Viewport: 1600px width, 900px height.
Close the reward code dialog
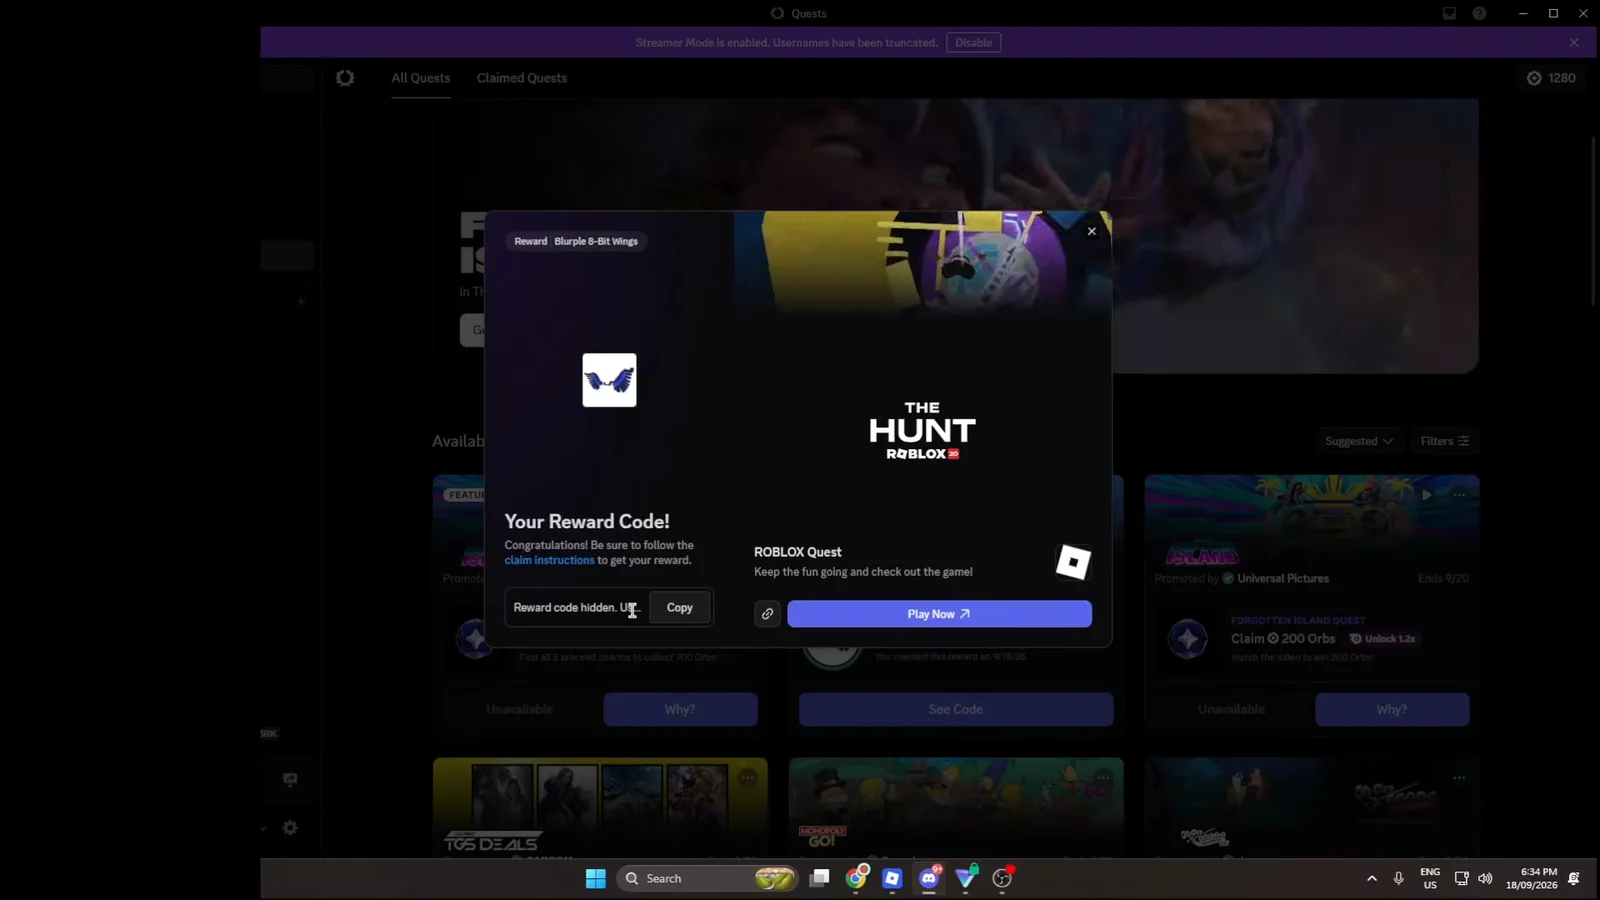tap(1091, 231)
